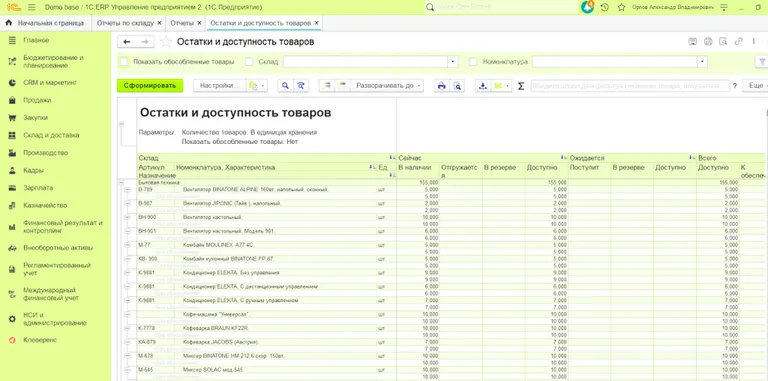This screenshot has height=381, width=768.
Task: Copy link to this report
Action: (738, 42)
